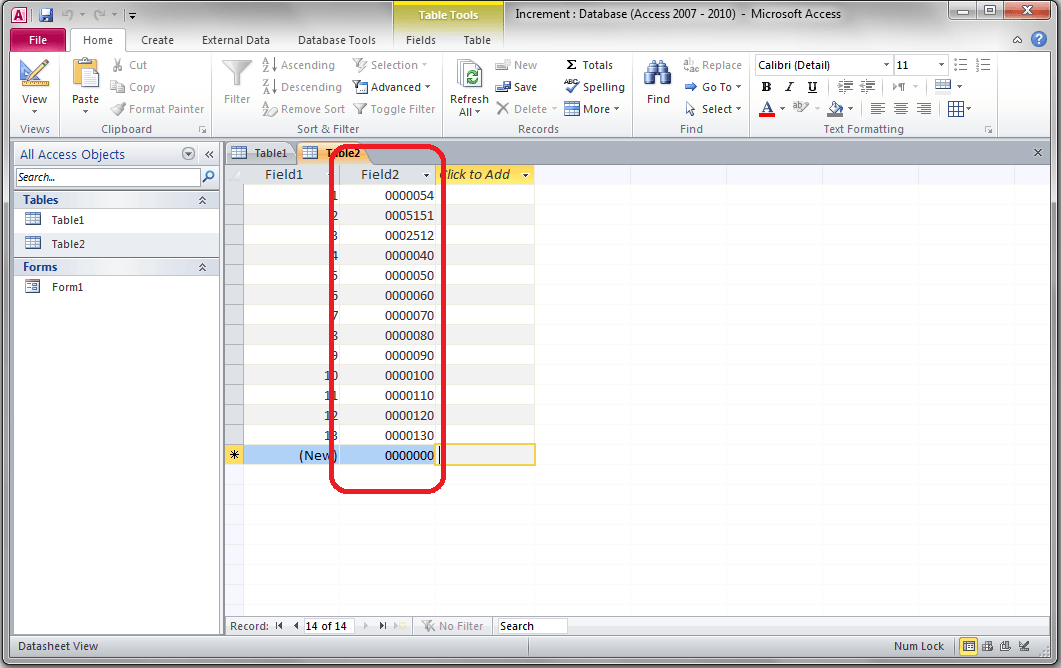Viewport: 1061px width, 668px height.
Task: Open the All Access Objects menu arrow
Action: coord(189,154)
